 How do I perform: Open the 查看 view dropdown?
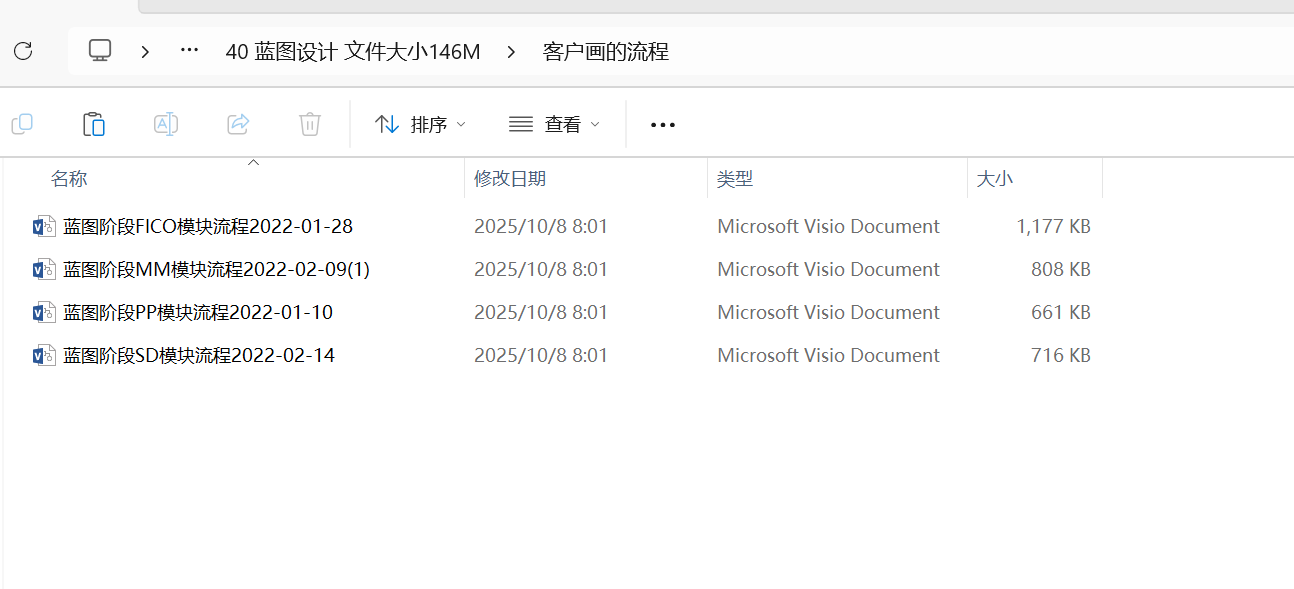555,125
